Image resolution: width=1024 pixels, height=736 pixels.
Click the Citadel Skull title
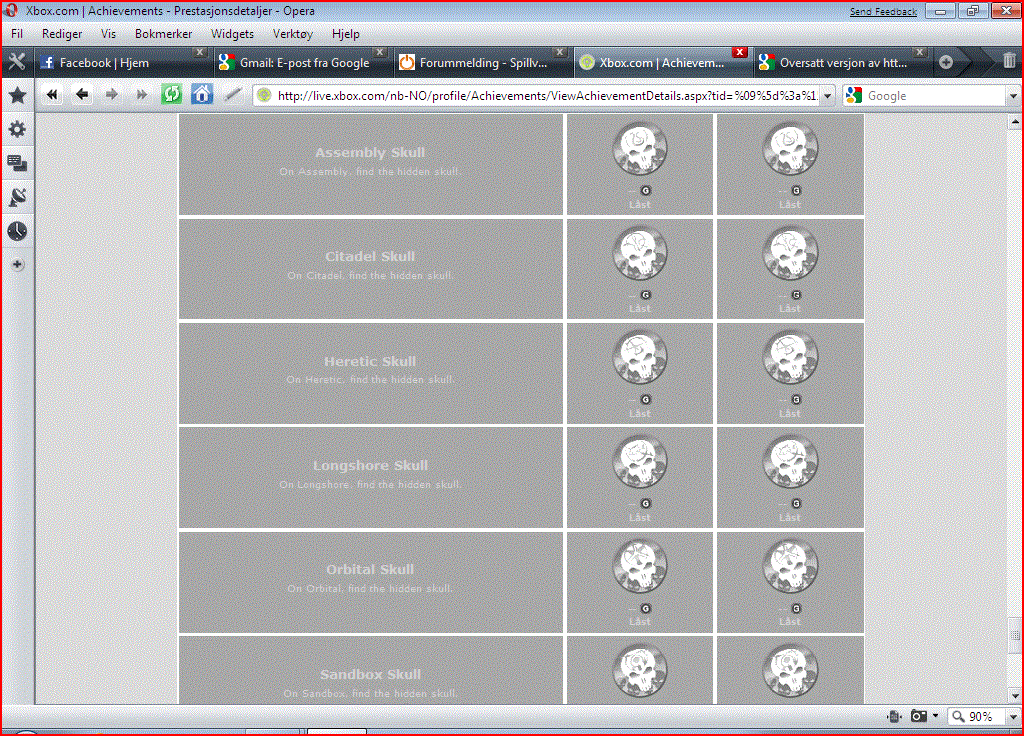coord(370,257)
